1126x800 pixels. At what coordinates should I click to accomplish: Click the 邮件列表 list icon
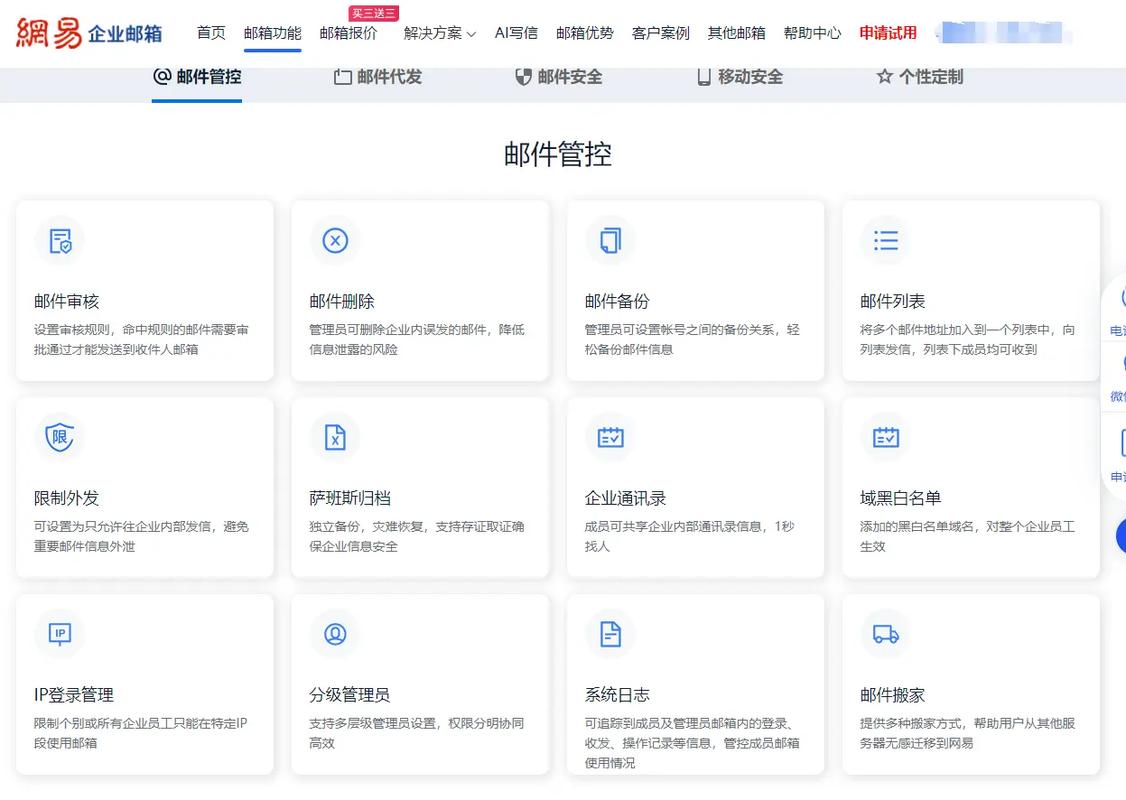pyautogui.click(x=885, y=240)
